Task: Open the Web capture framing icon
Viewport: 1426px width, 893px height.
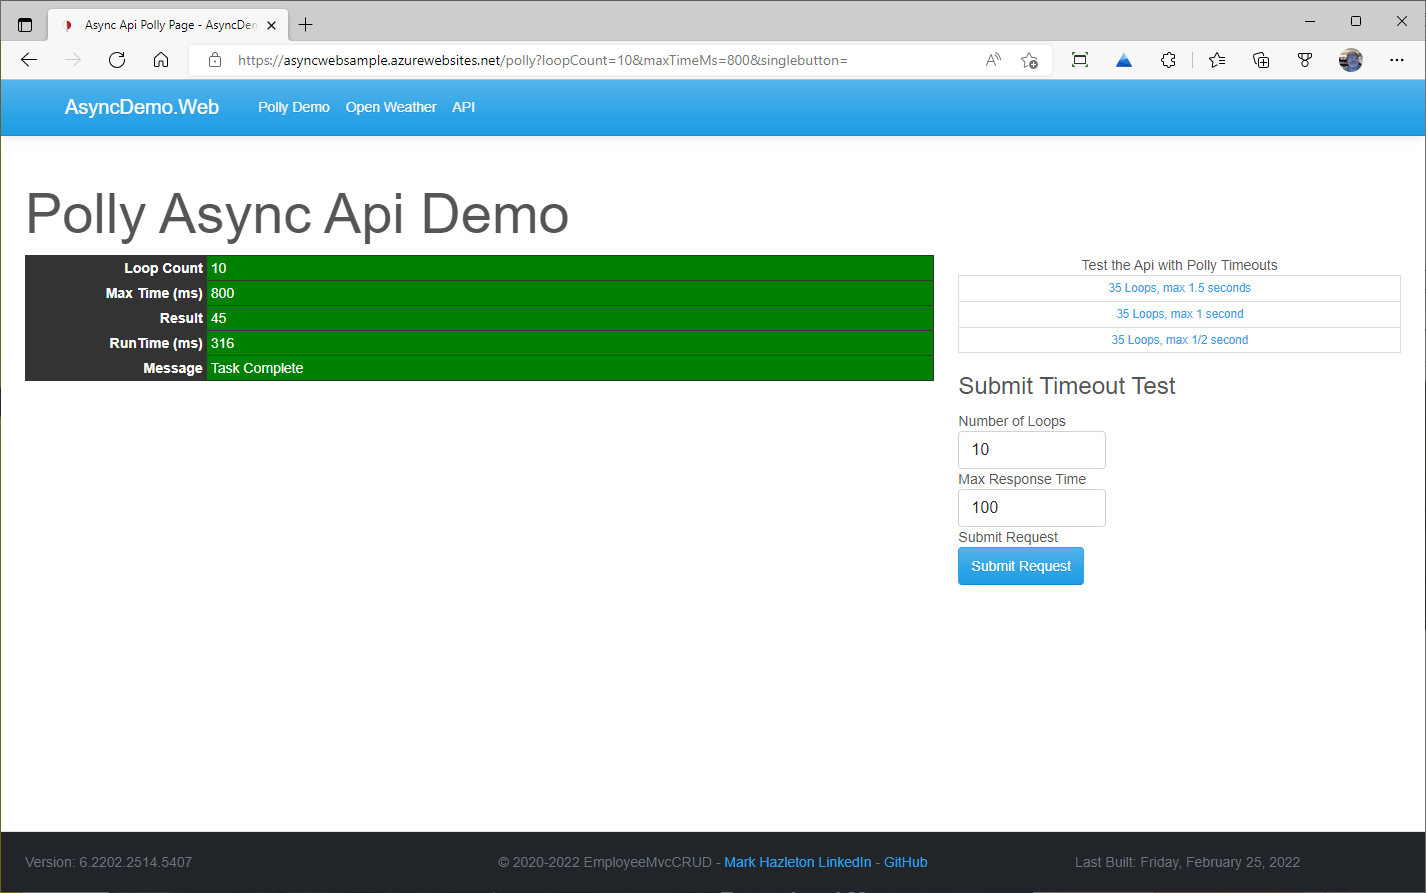Action: click(1079, 60)
